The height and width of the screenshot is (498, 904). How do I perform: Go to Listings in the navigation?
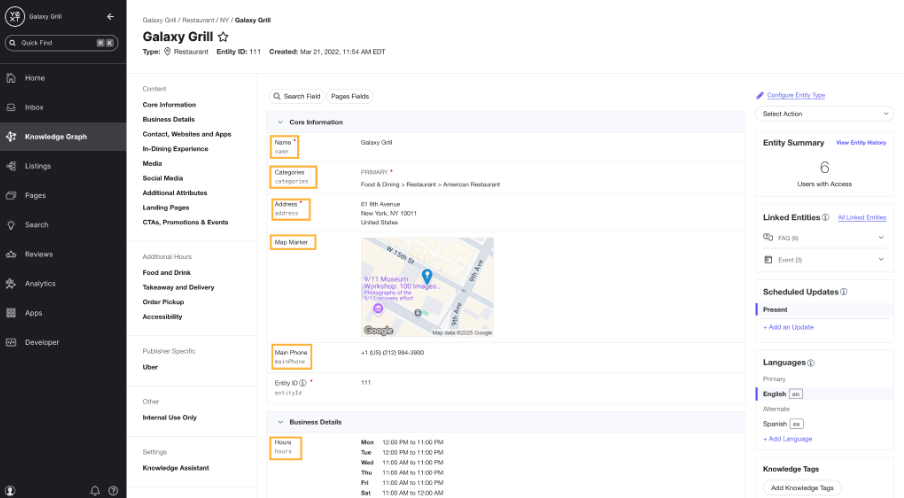(x=38, y=166)
